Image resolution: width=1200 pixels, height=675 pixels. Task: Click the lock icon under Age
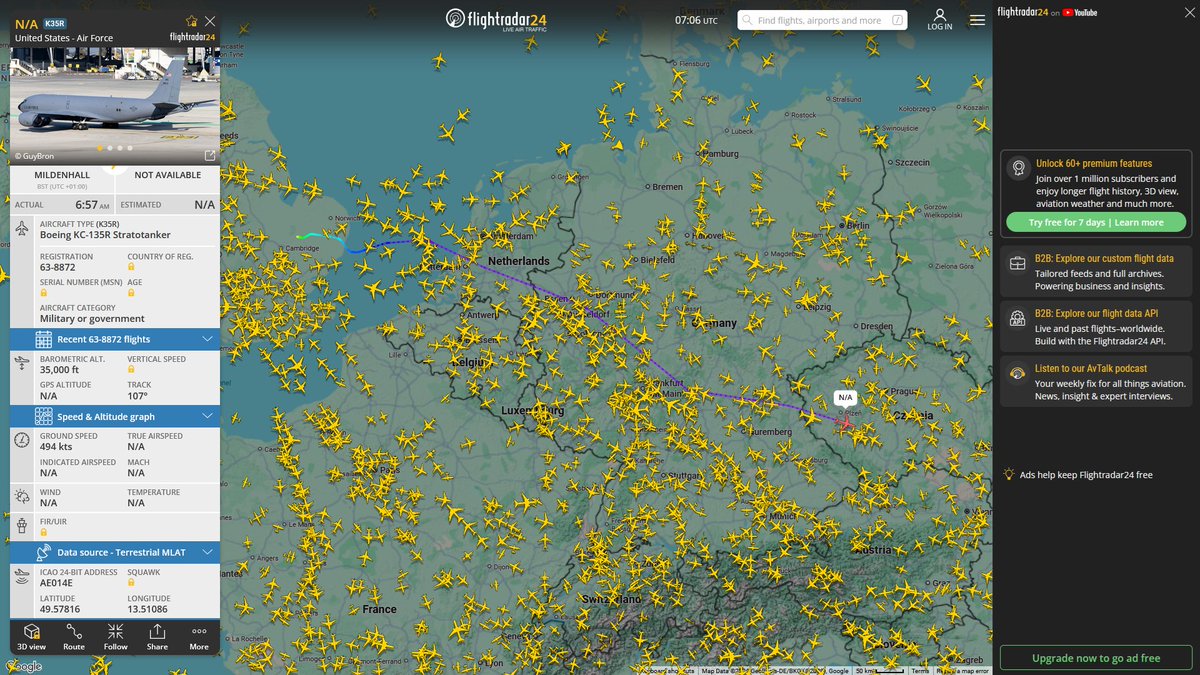[x=131, y=294]
